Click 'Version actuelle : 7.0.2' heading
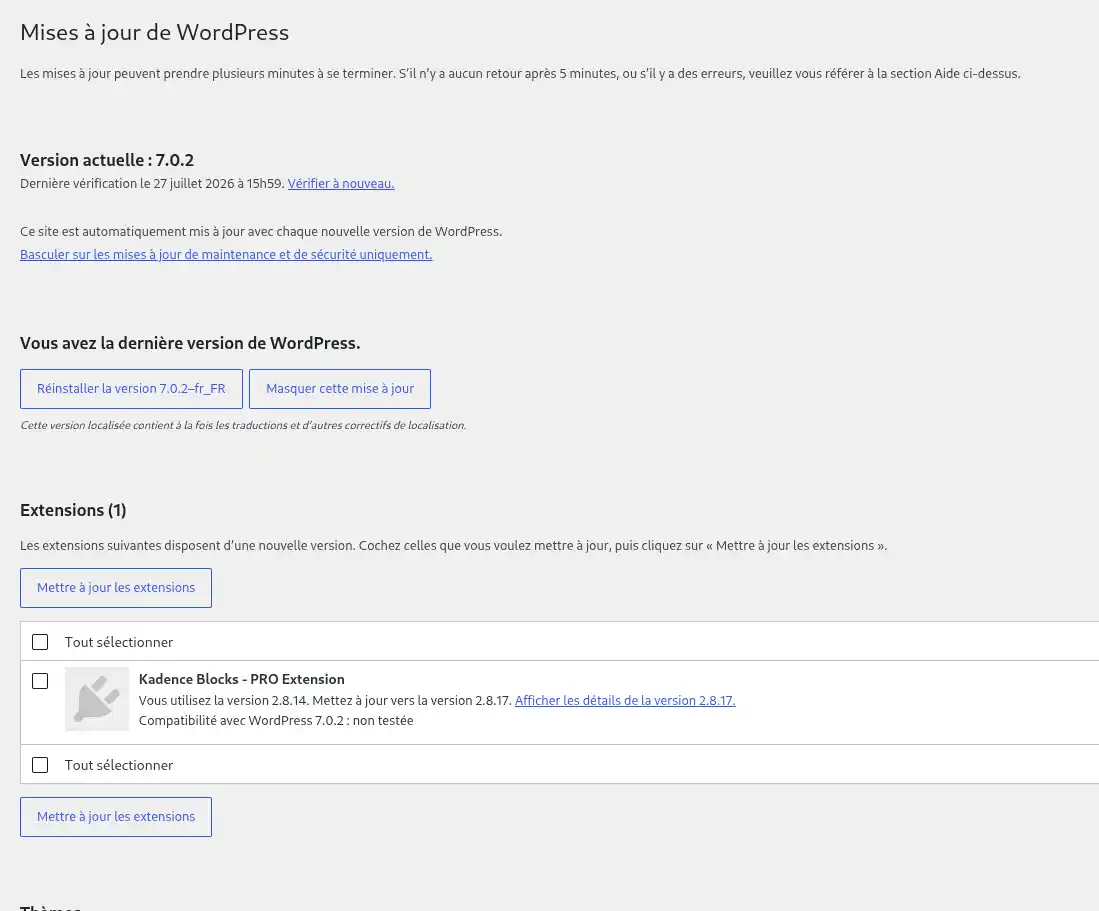 107,160
